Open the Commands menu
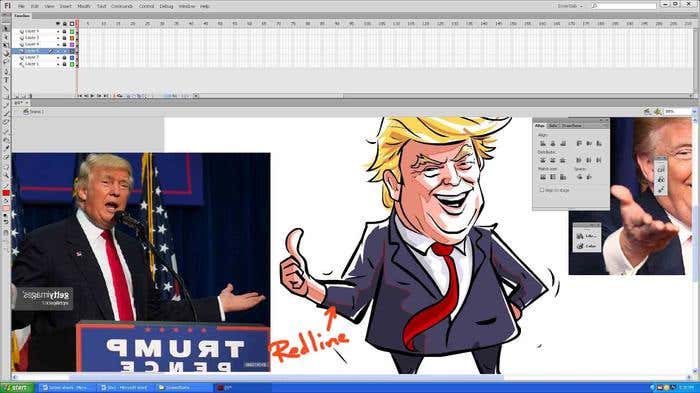 pos(122,6)
